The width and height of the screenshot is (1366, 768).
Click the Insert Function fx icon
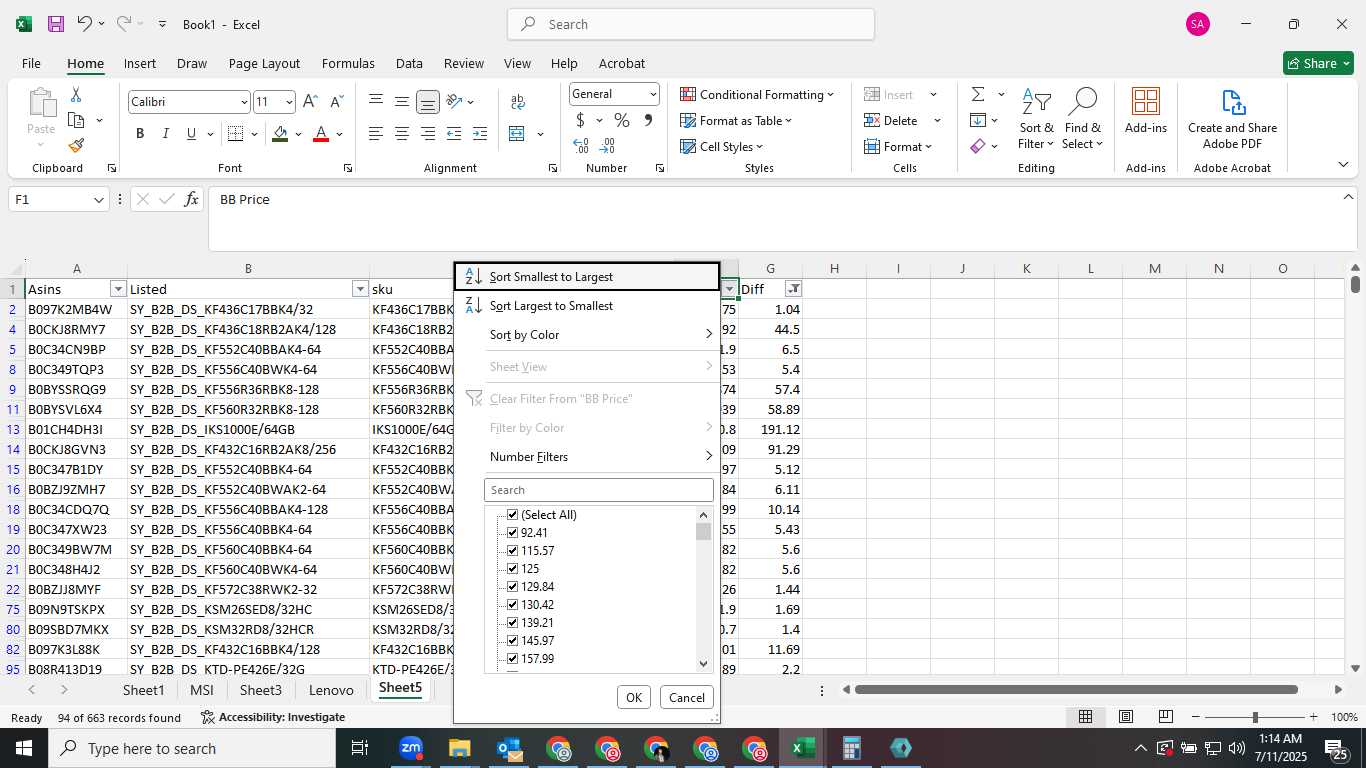pos(192,199)
